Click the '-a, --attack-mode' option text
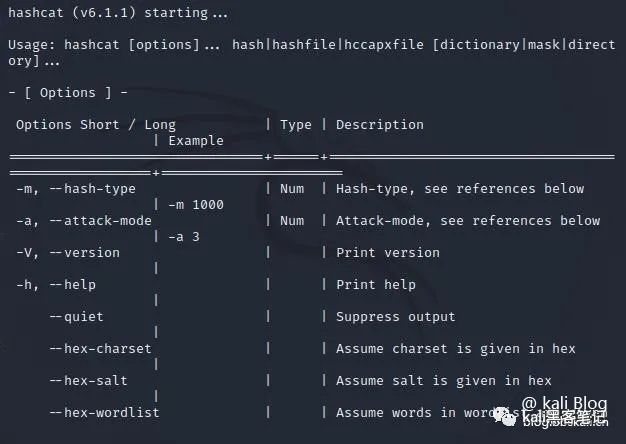Screen dimensions: 626x444 tap(84, 221)
